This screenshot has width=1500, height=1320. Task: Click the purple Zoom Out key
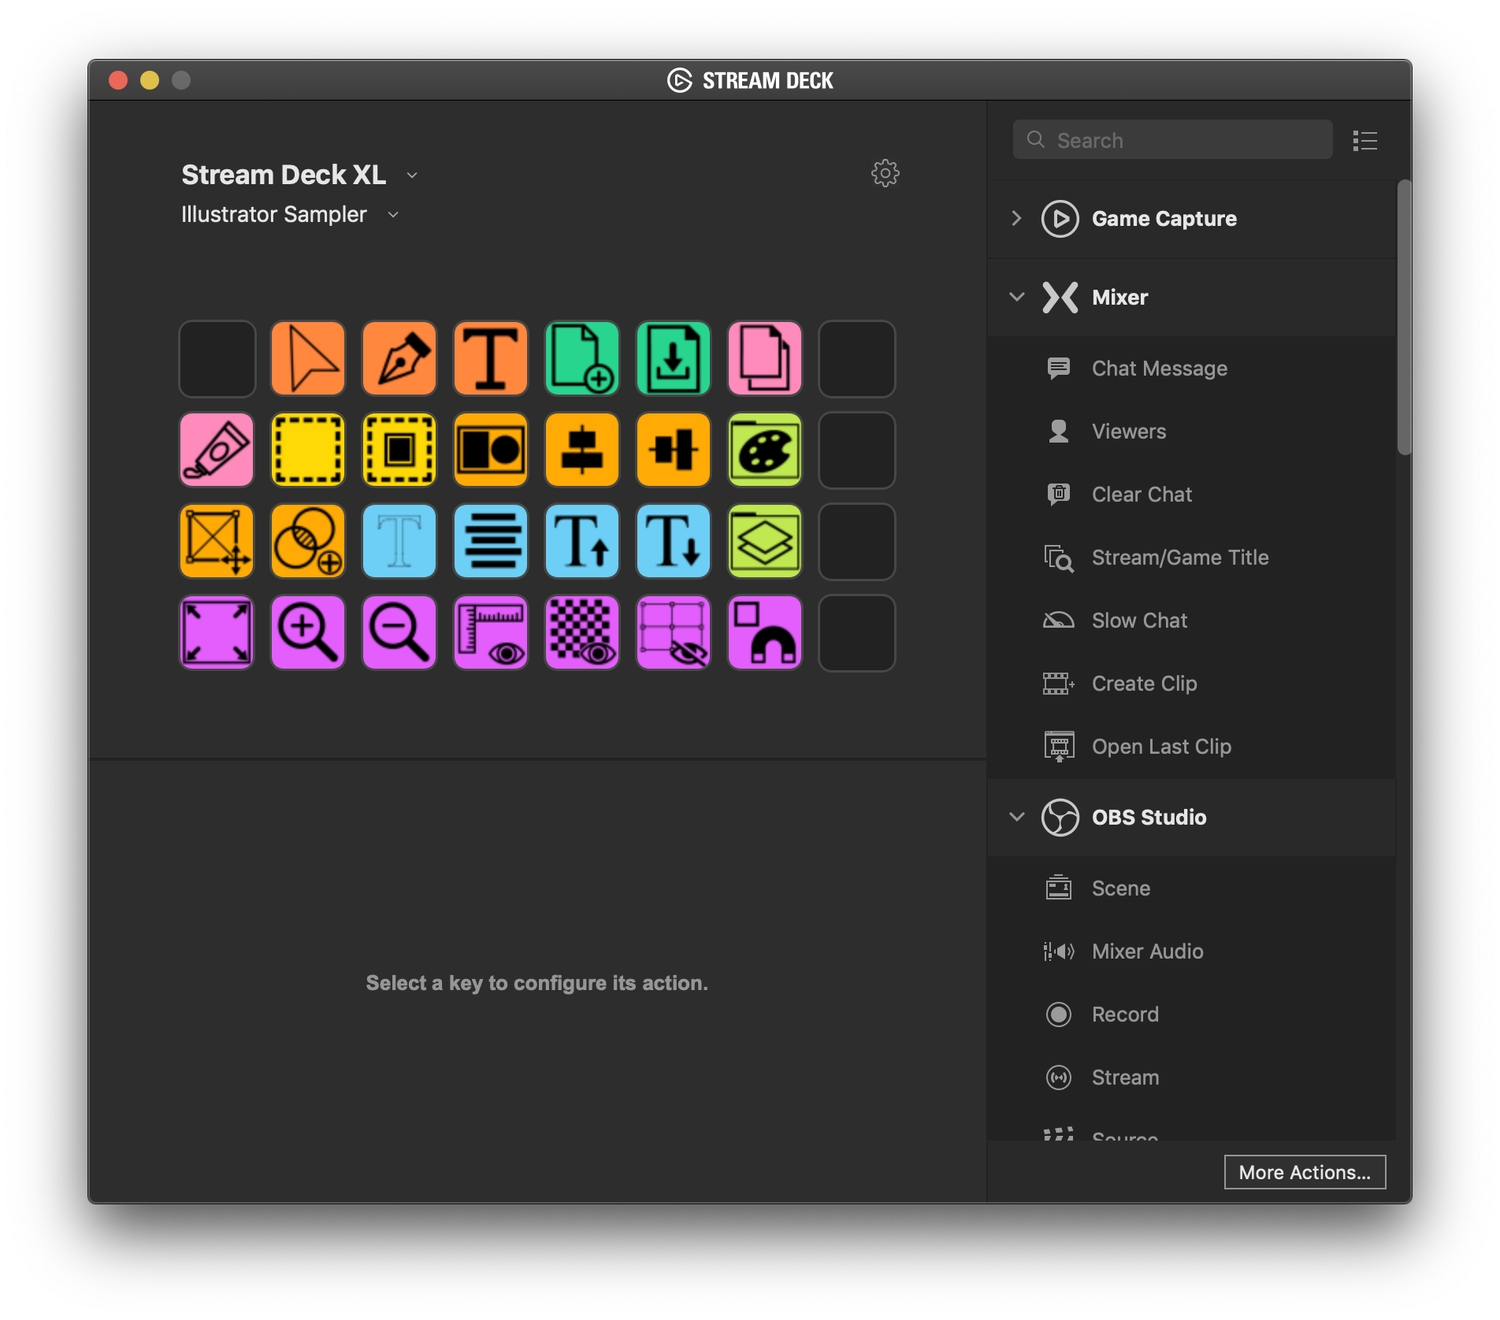tap(399, 633)
